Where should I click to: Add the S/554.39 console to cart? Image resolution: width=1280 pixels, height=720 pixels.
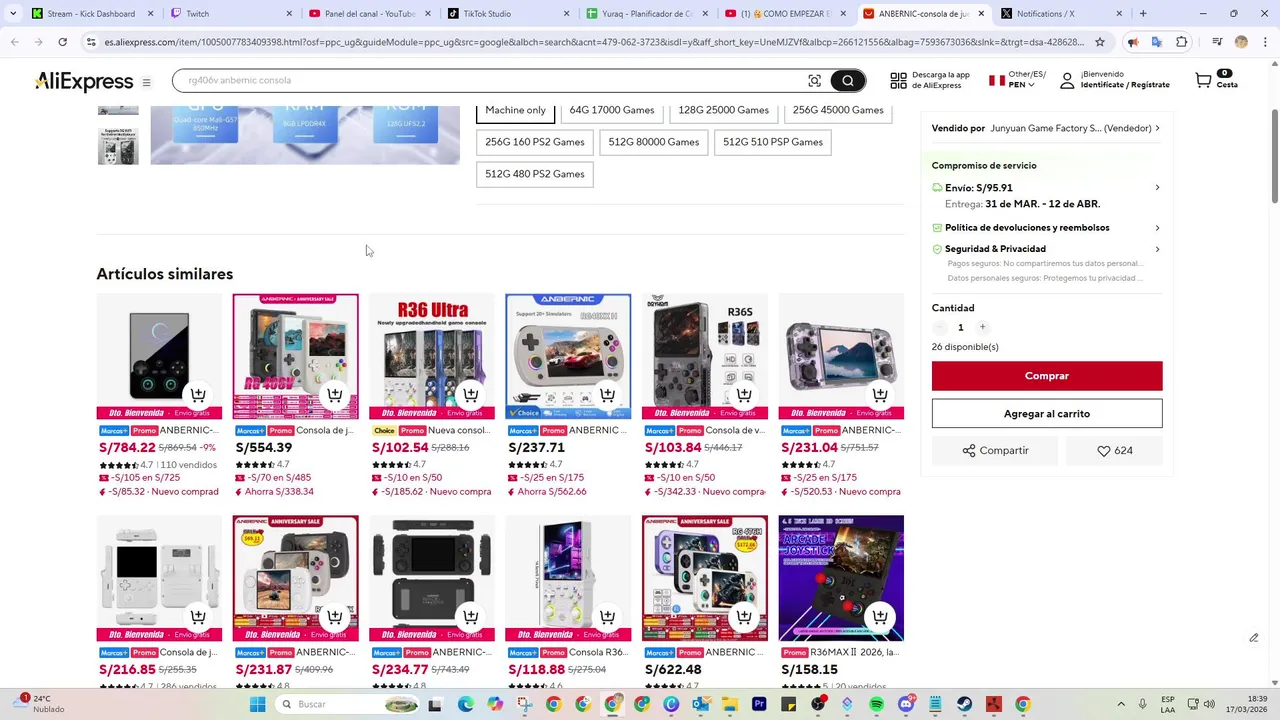[334, 395]
